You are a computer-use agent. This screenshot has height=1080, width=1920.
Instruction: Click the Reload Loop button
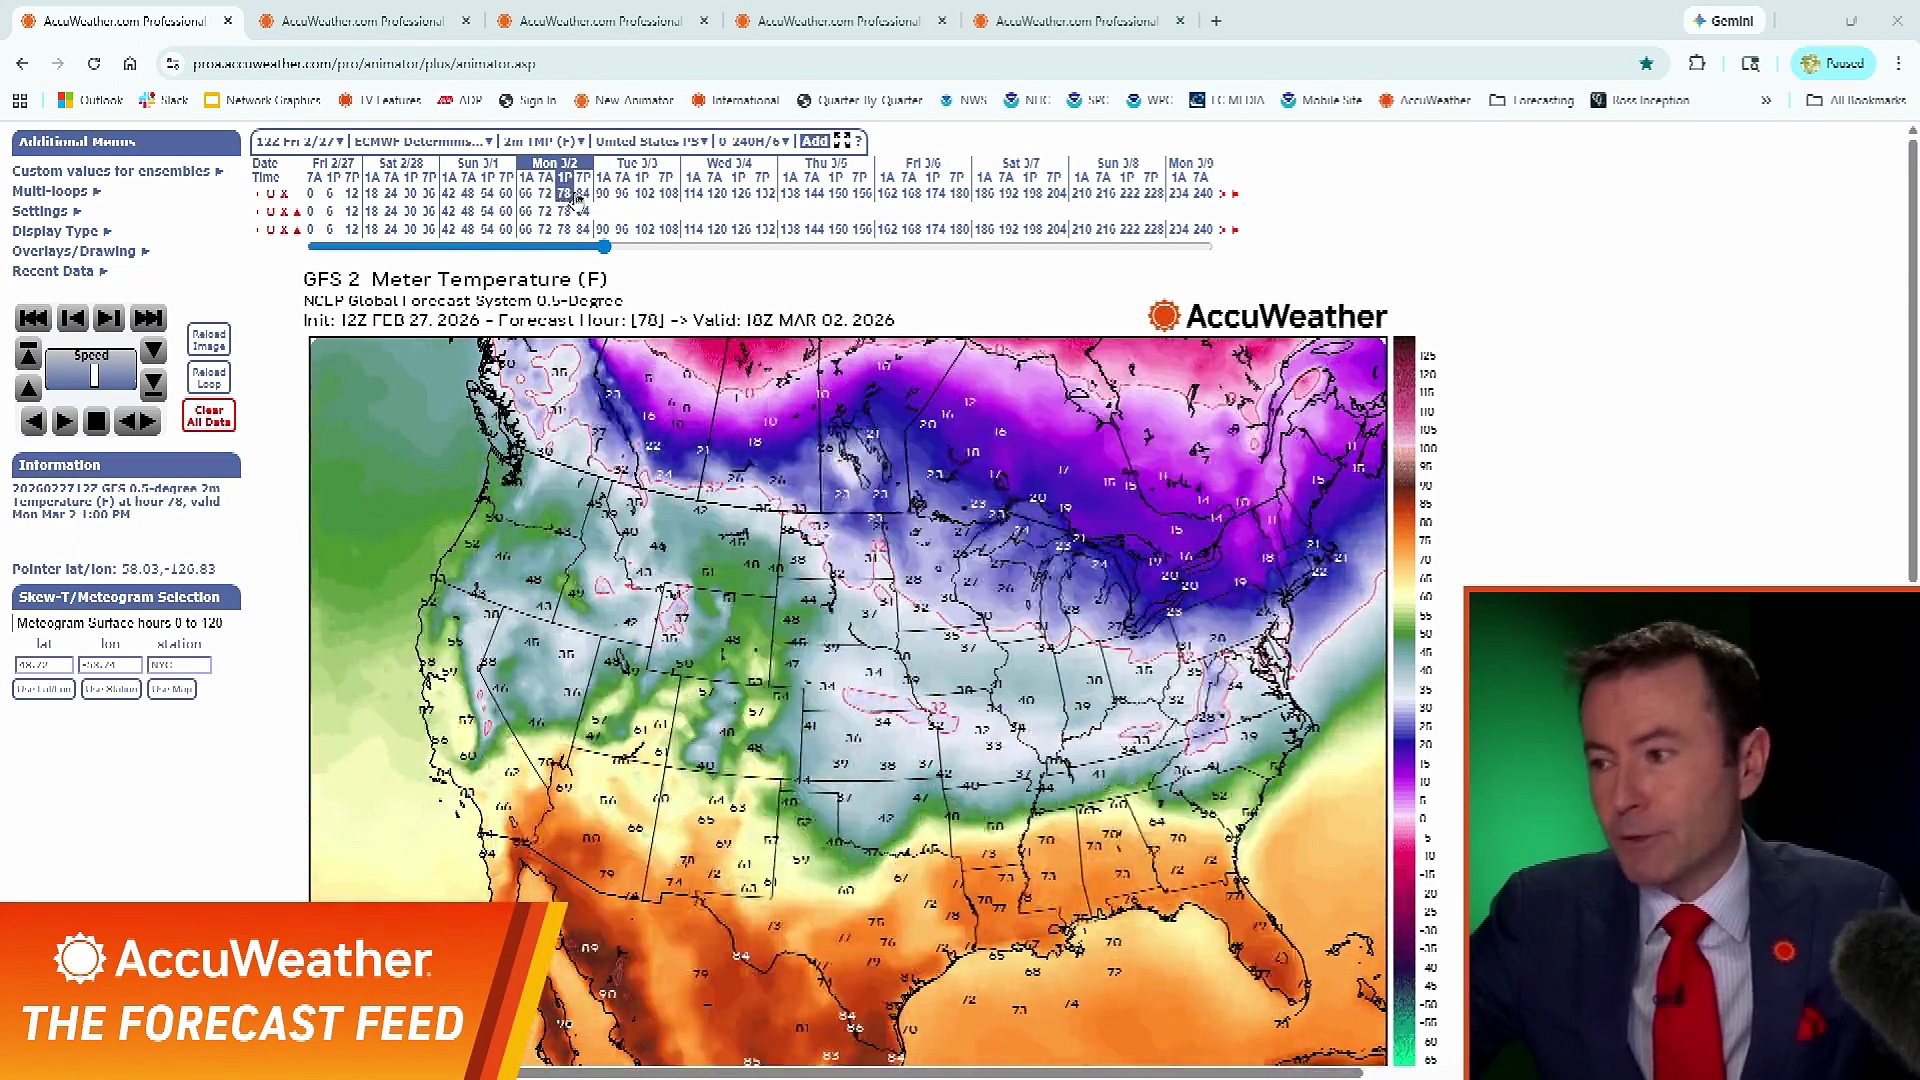[209, 377]
